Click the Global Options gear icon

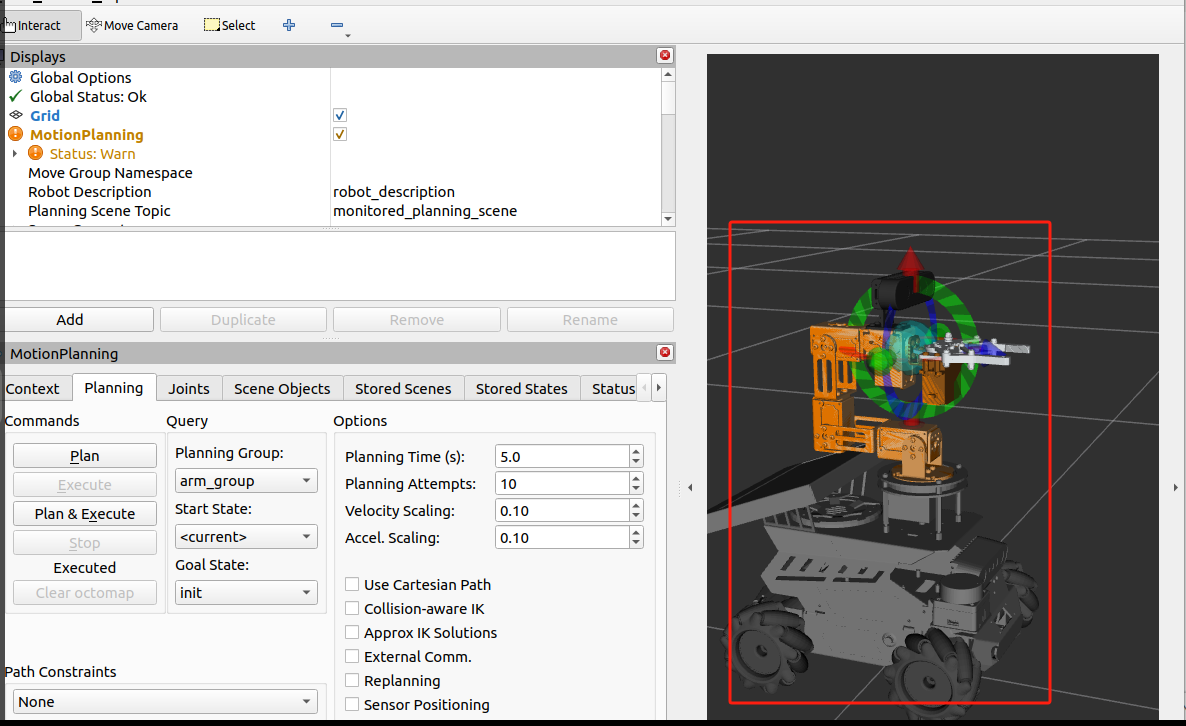coord(16,77)
